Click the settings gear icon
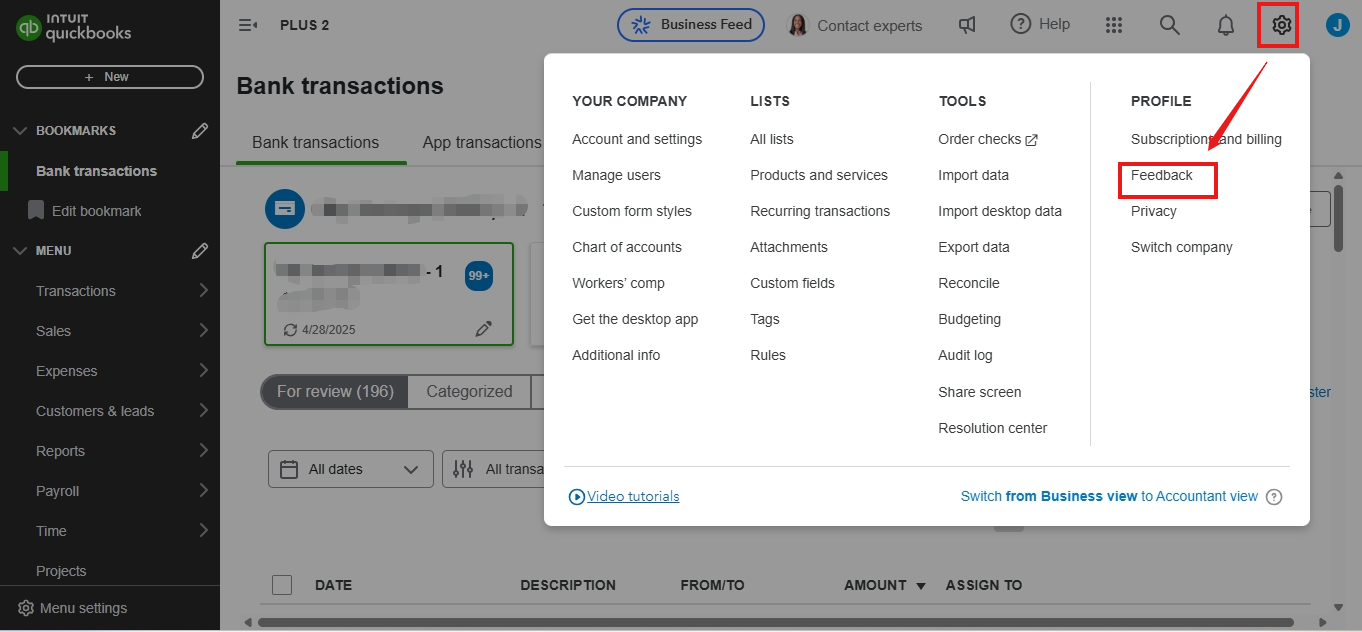This screenshot has height=632, width=1362. point(1282,25)
